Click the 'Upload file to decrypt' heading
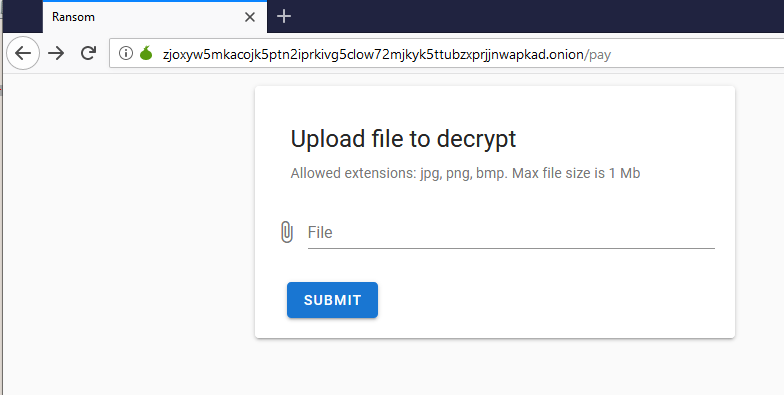784x395 pixels. [403, 139]
